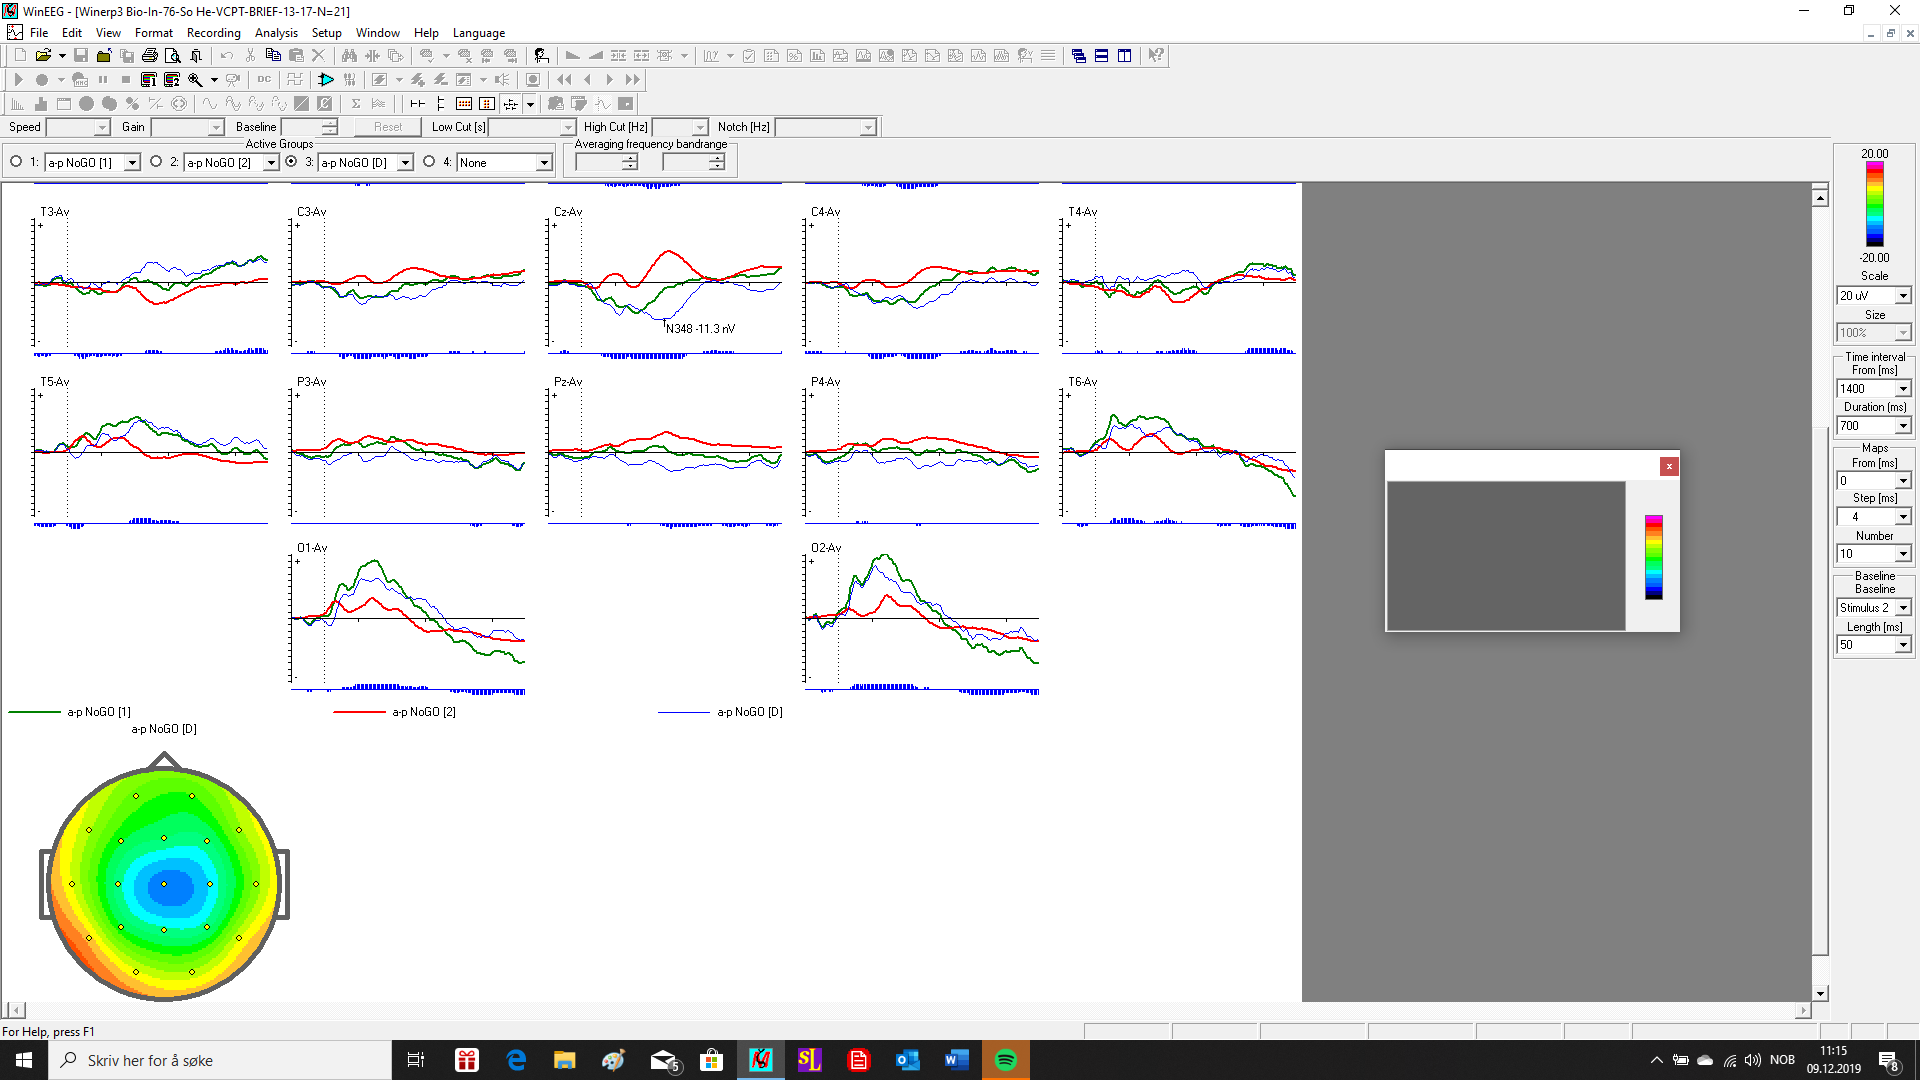Expand Baseline Stimulus 2 dropdown
This screenshot has height=1080, width=1920.
tap(1903, 608)
